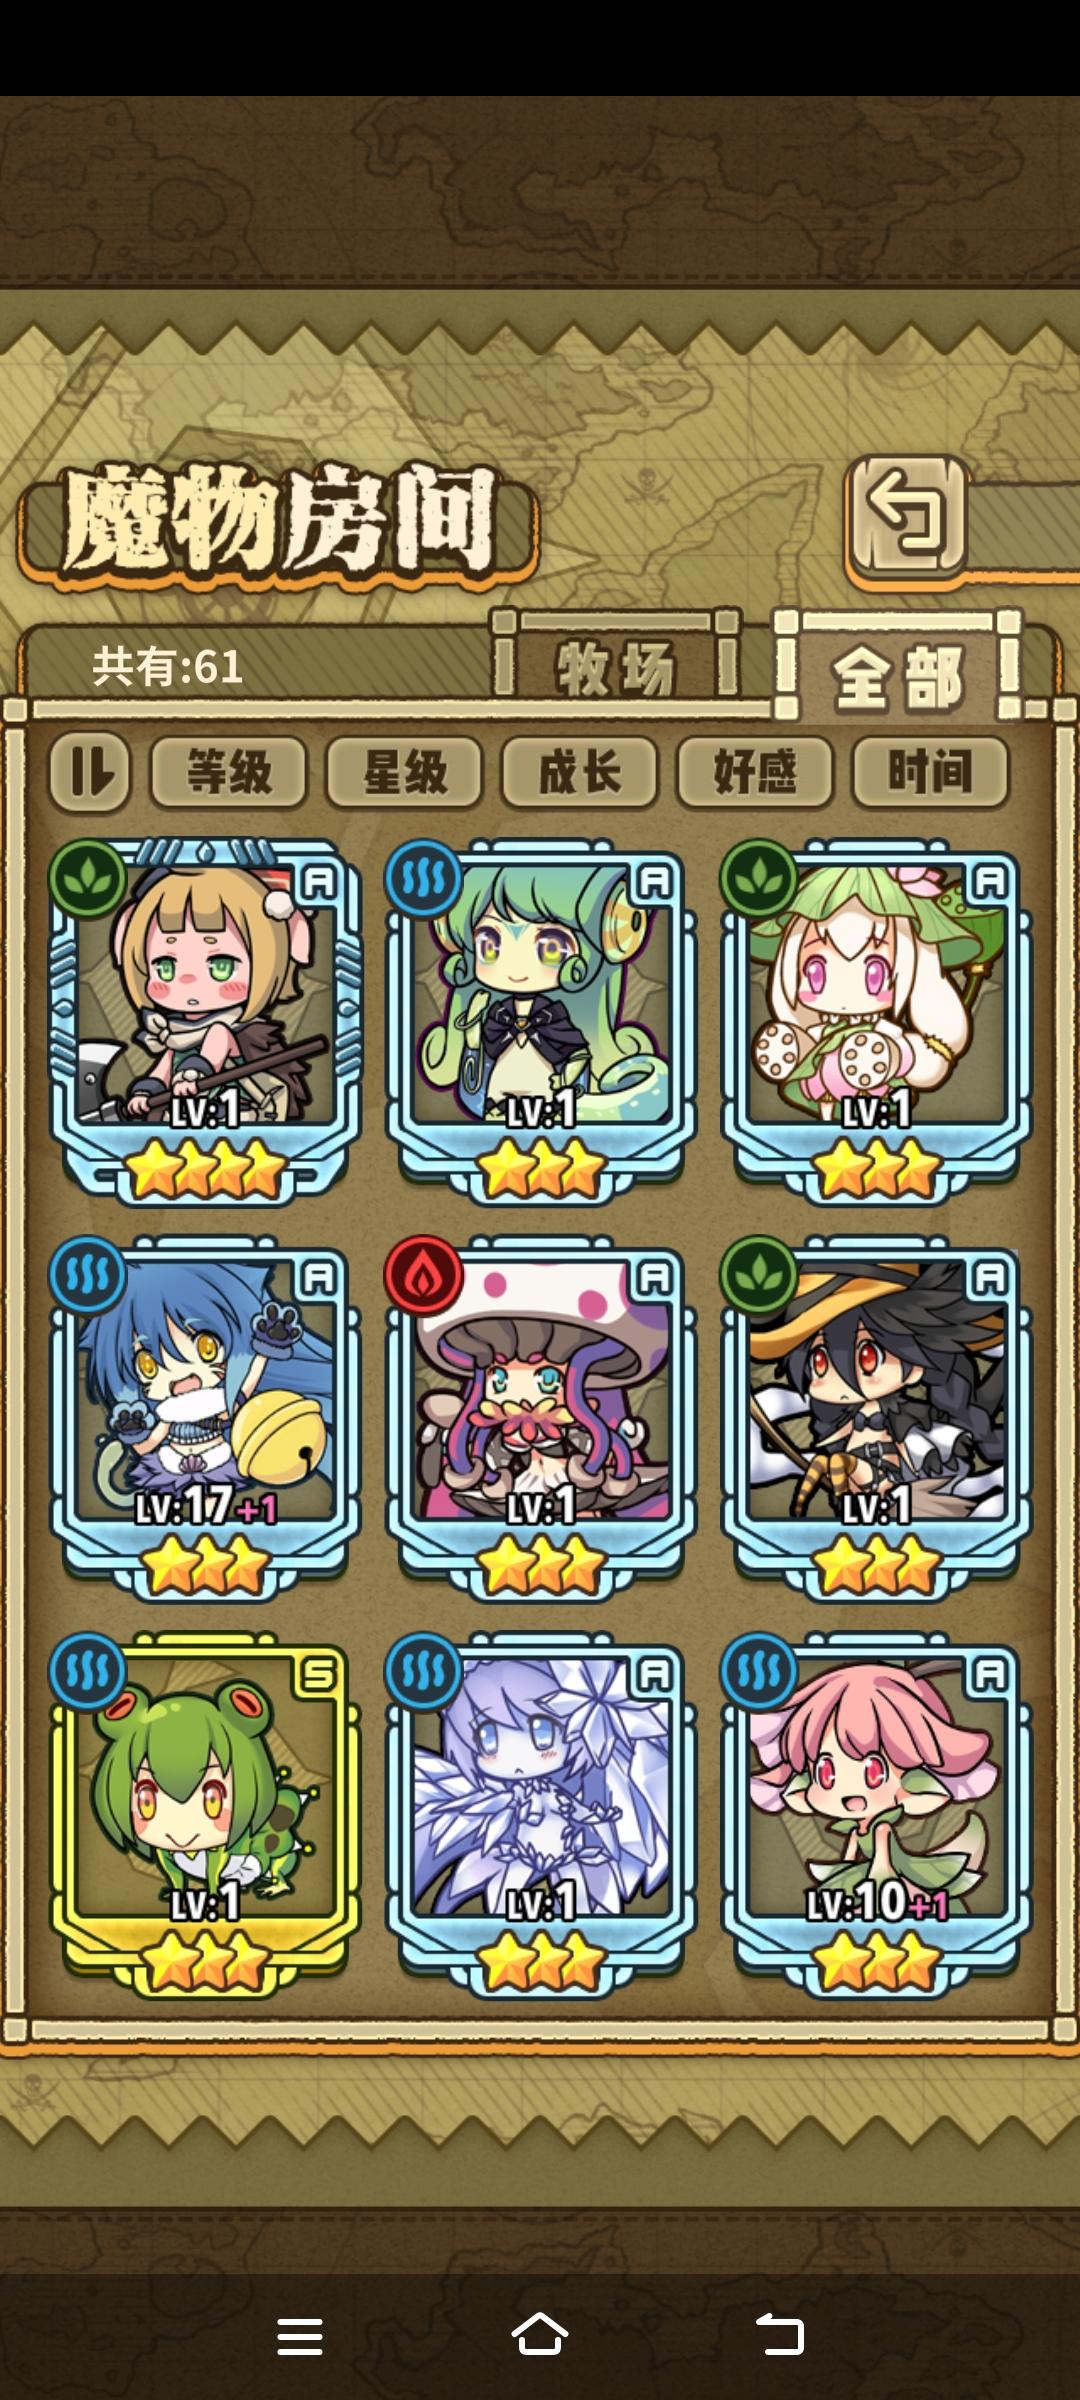The height and width of the screenshot is (2400, 1080).
Task: Open the lotus rabbit girl monster card
Action: click(876, 1020)
